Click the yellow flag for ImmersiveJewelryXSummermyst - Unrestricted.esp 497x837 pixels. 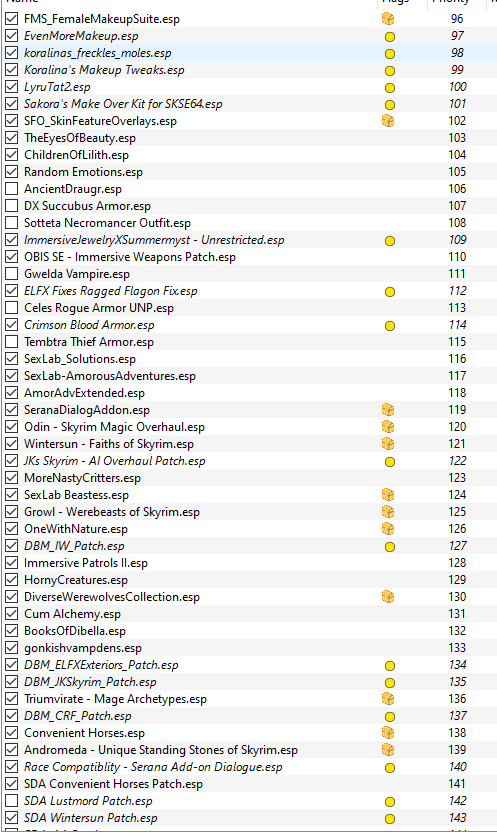pos(390,241)
